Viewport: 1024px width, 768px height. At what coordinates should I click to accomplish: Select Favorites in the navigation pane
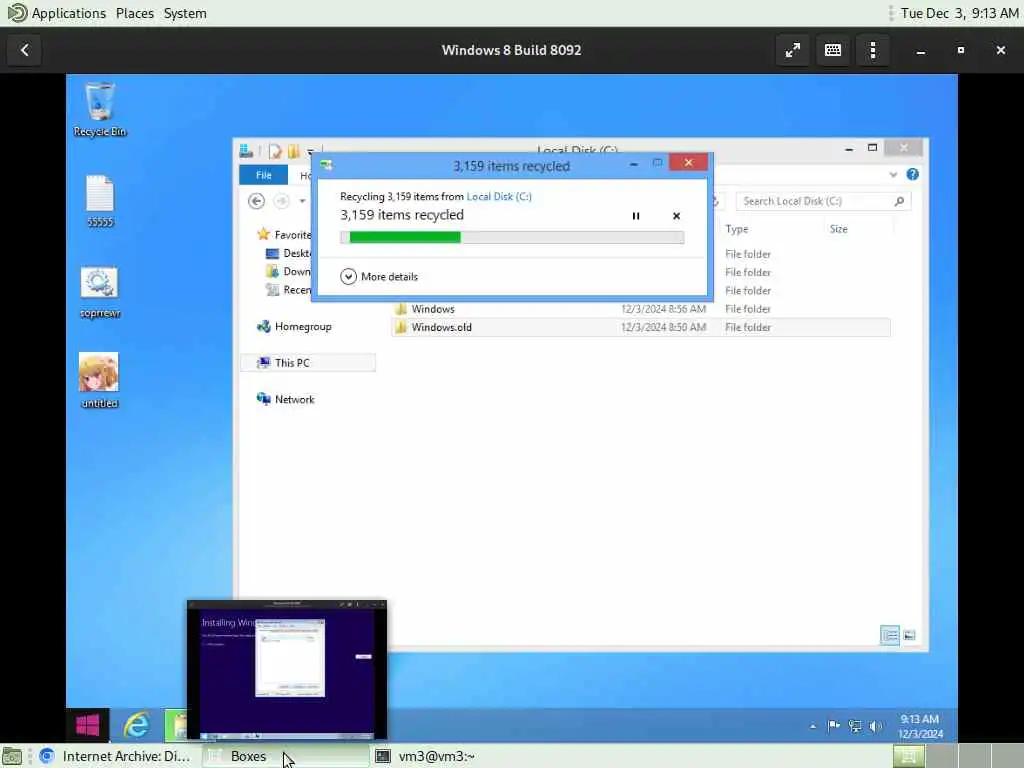[x=285, y=234]
